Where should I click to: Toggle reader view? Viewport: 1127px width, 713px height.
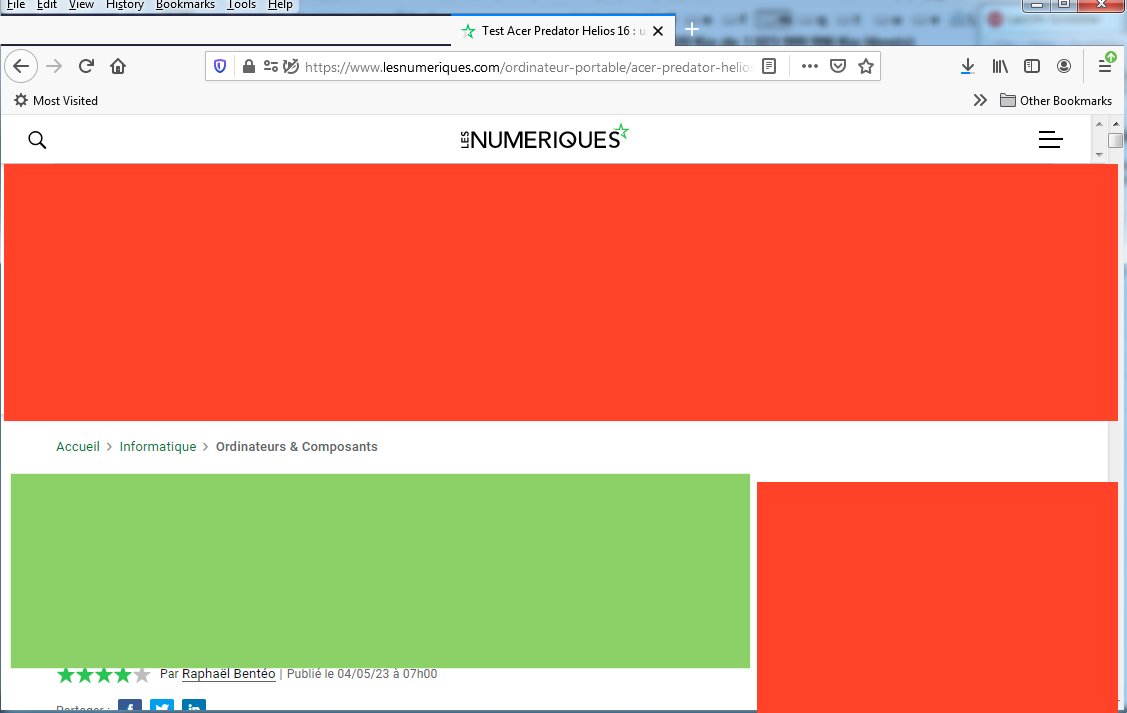769,67
